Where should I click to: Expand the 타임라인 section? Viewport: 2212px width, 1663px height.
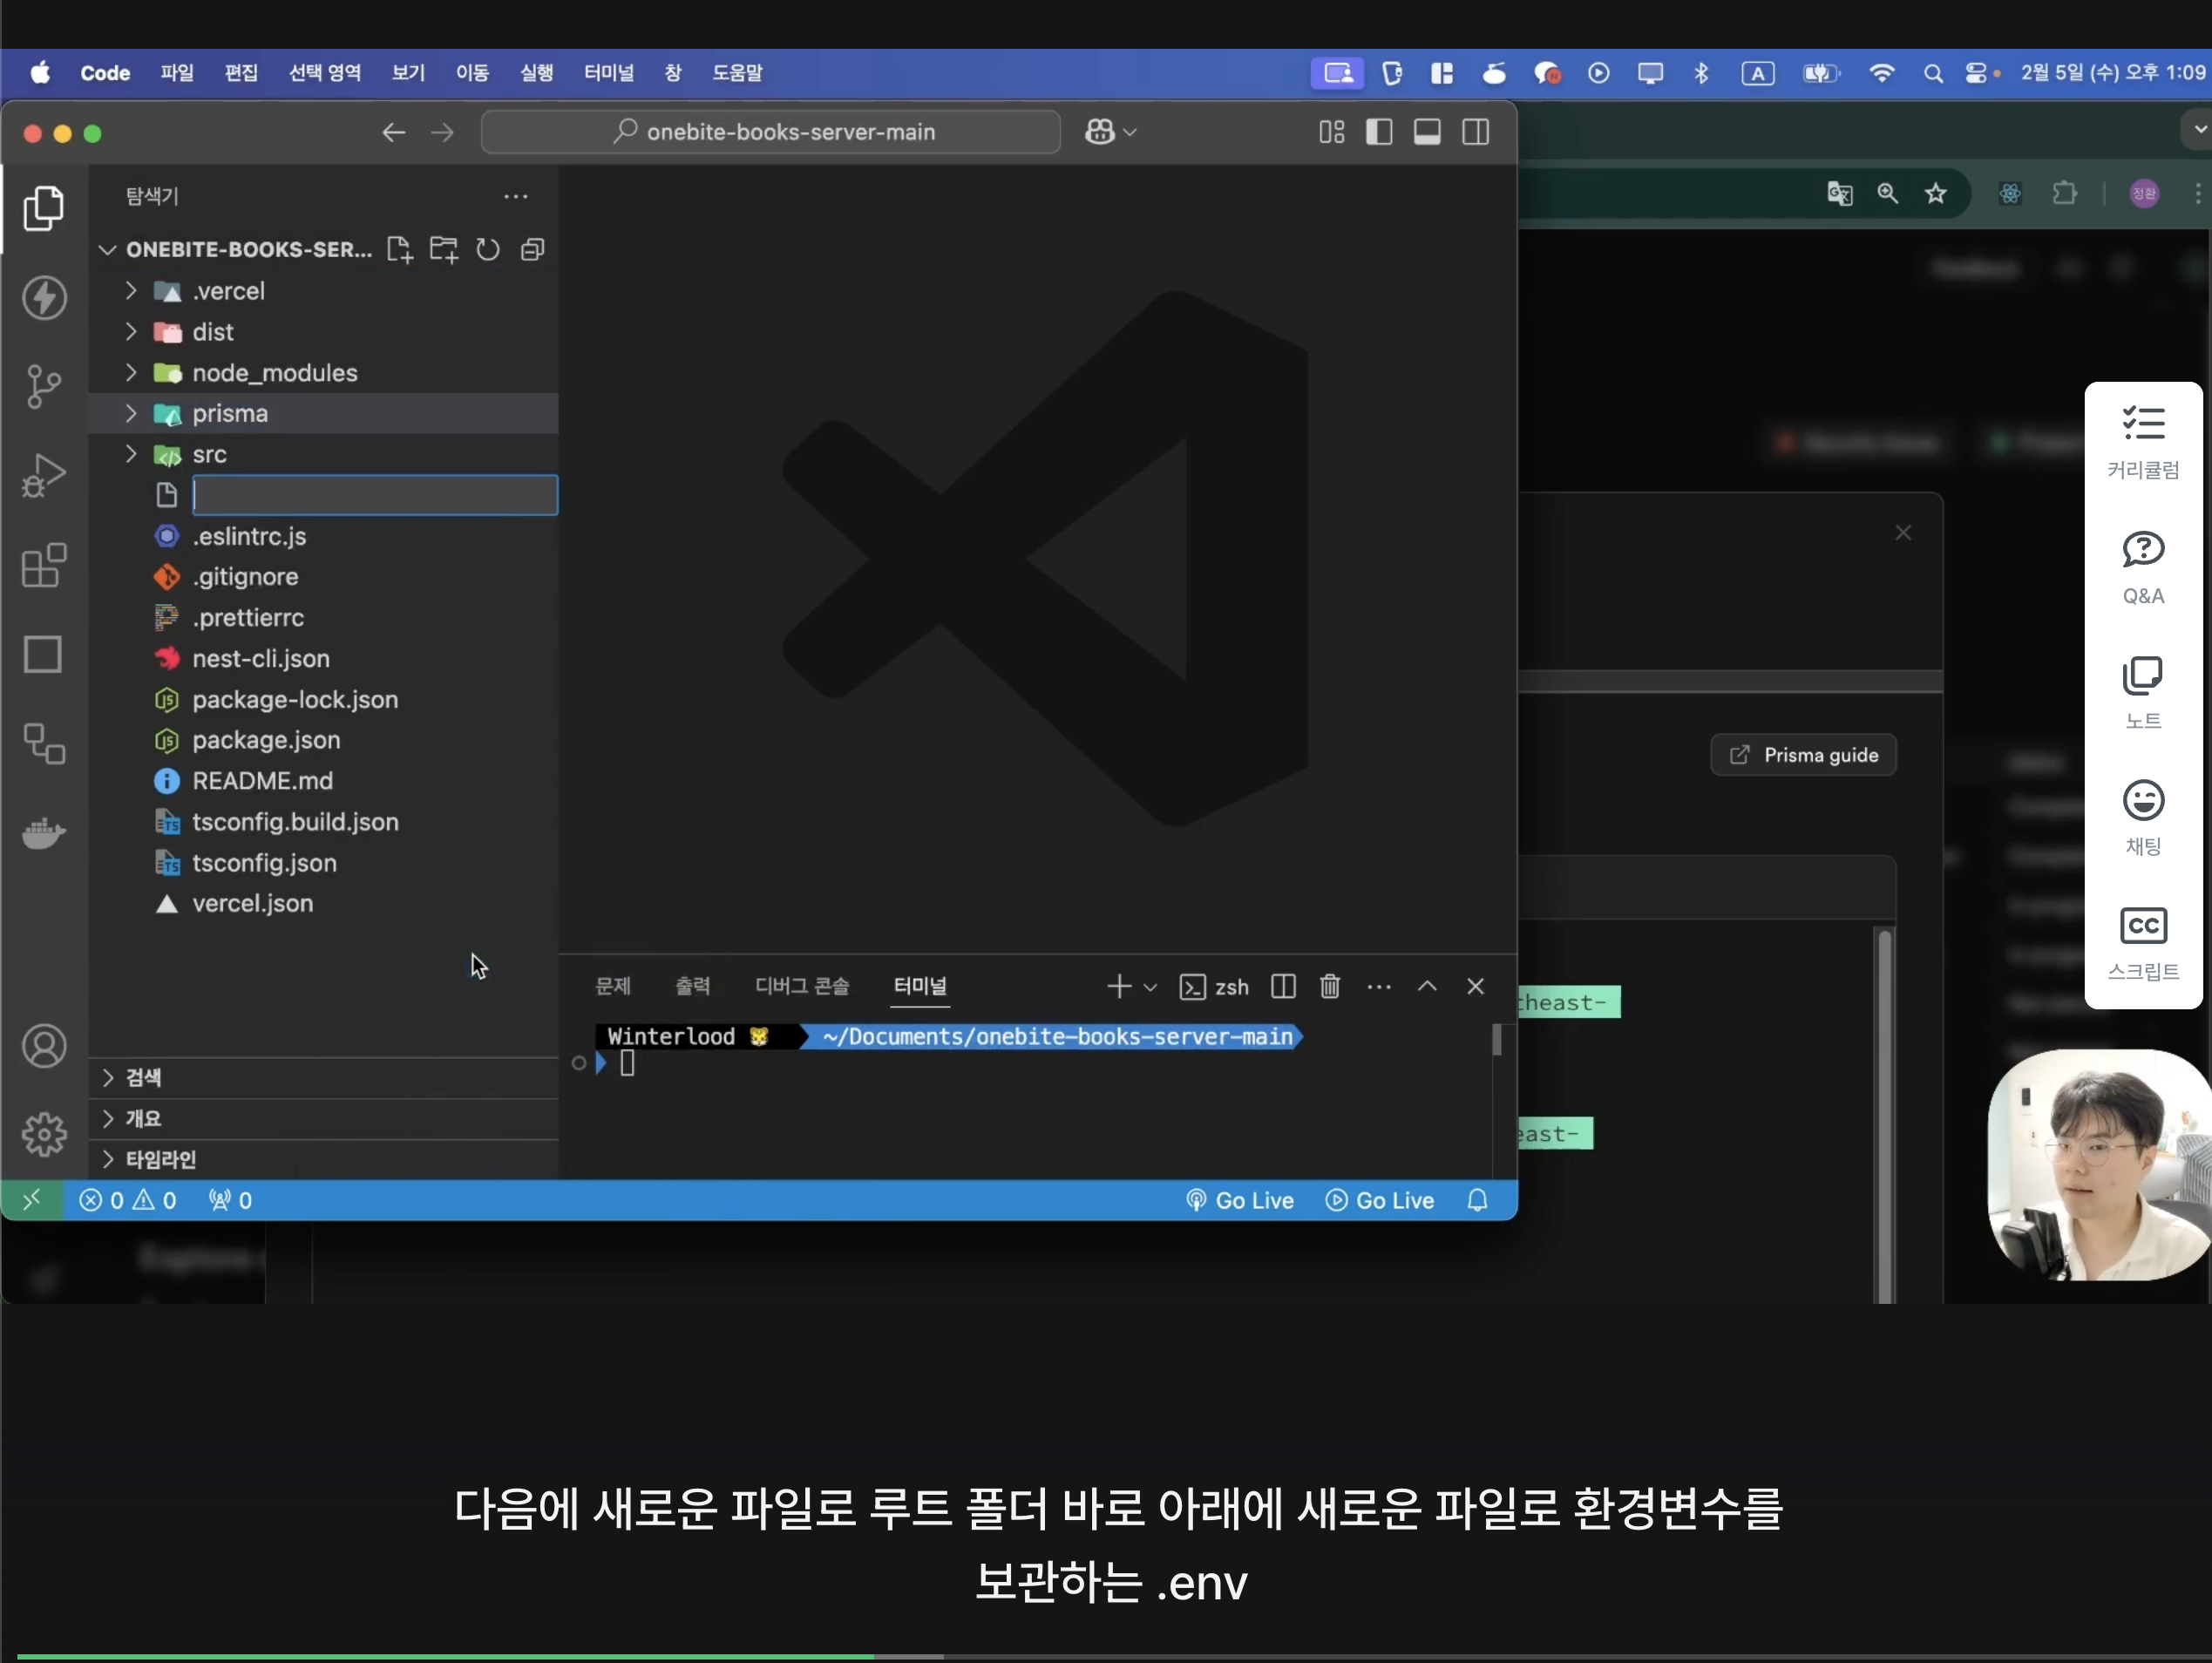point(160,1159)
